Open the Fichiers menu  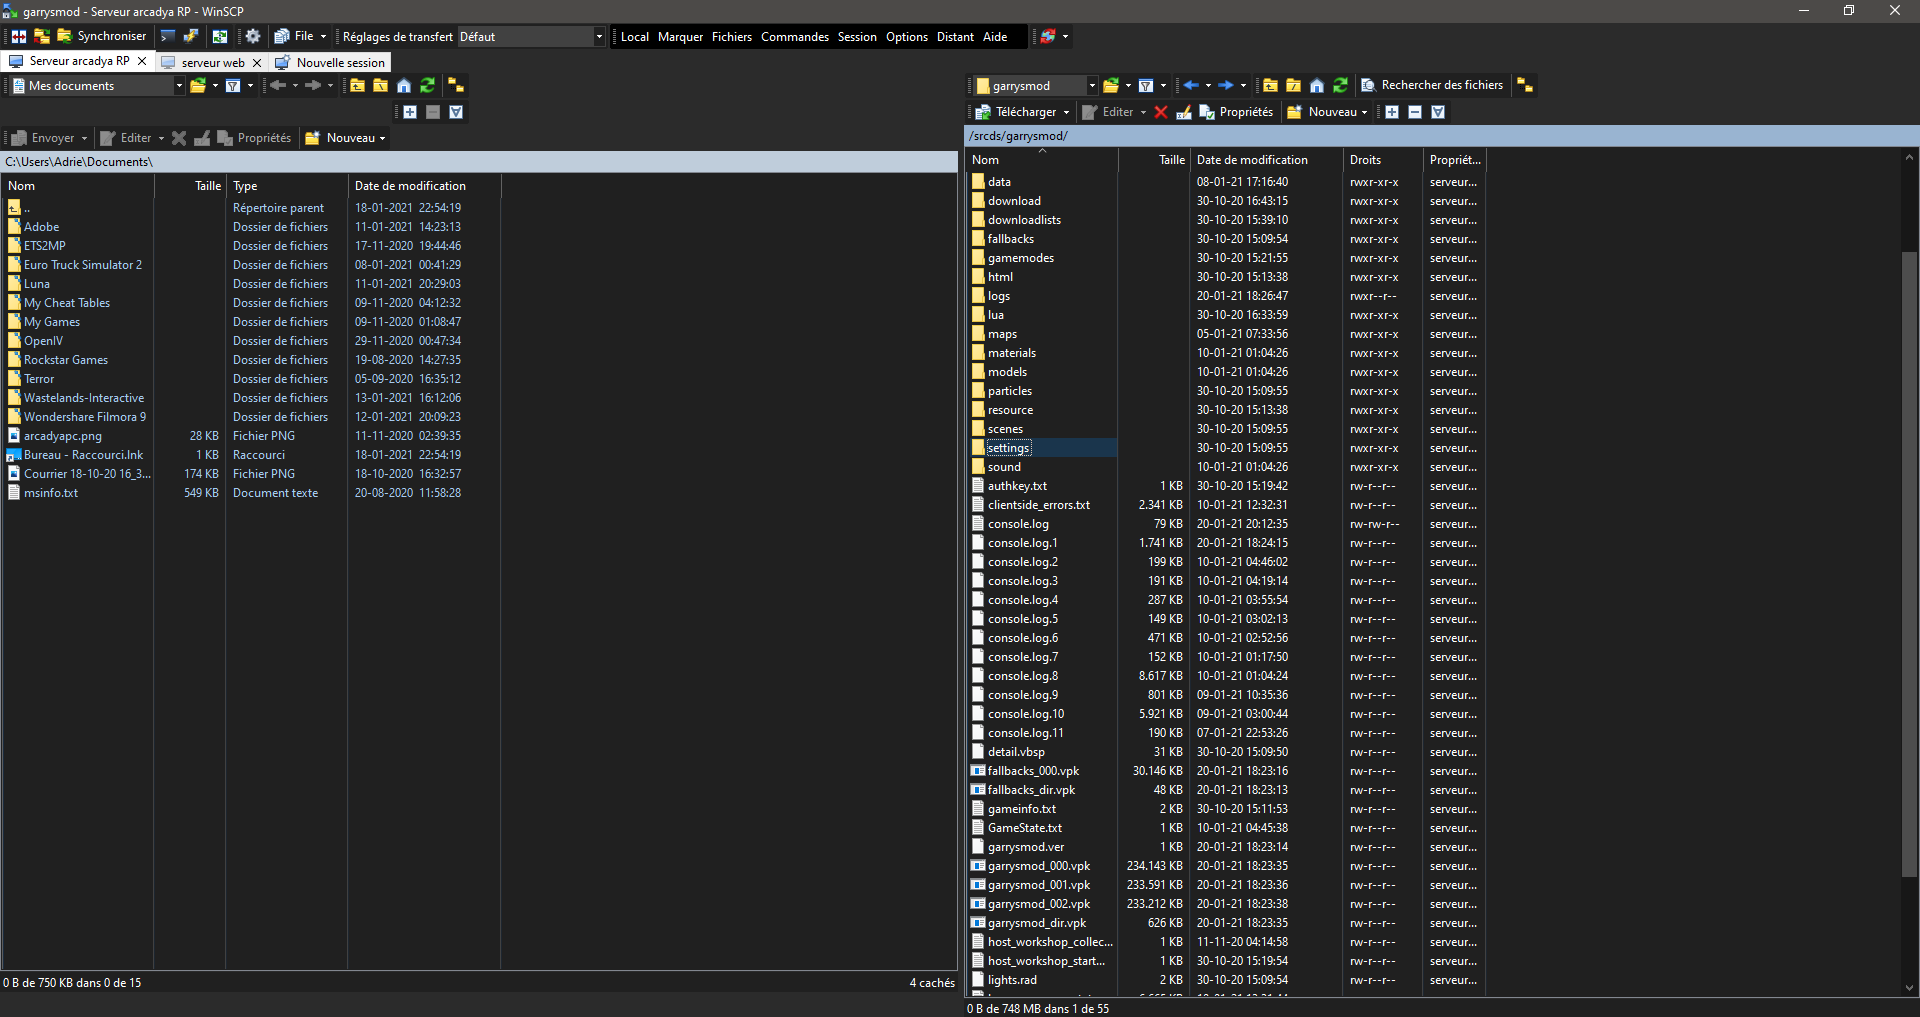(732, 37)
